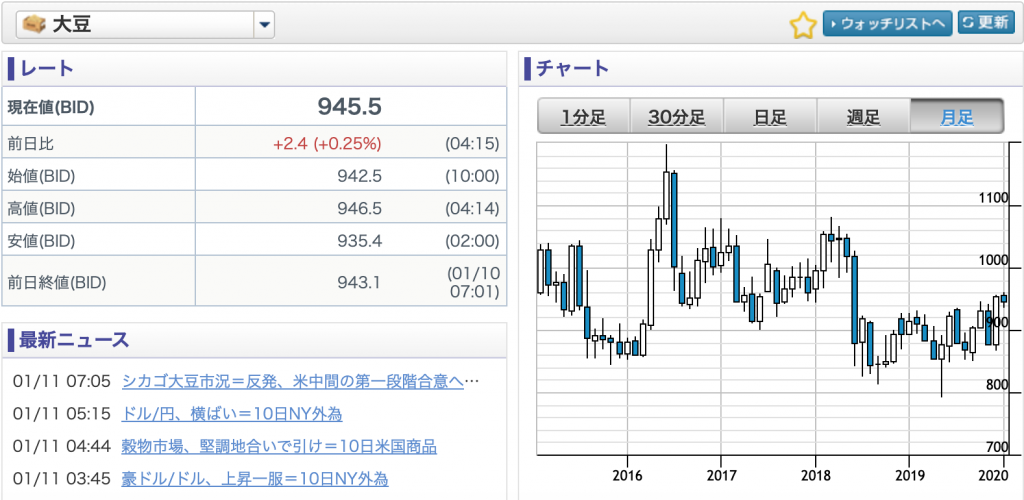Click the 700 price axis label
The width and height of the screenshot is (1024, 500).
tap(999, 446)
